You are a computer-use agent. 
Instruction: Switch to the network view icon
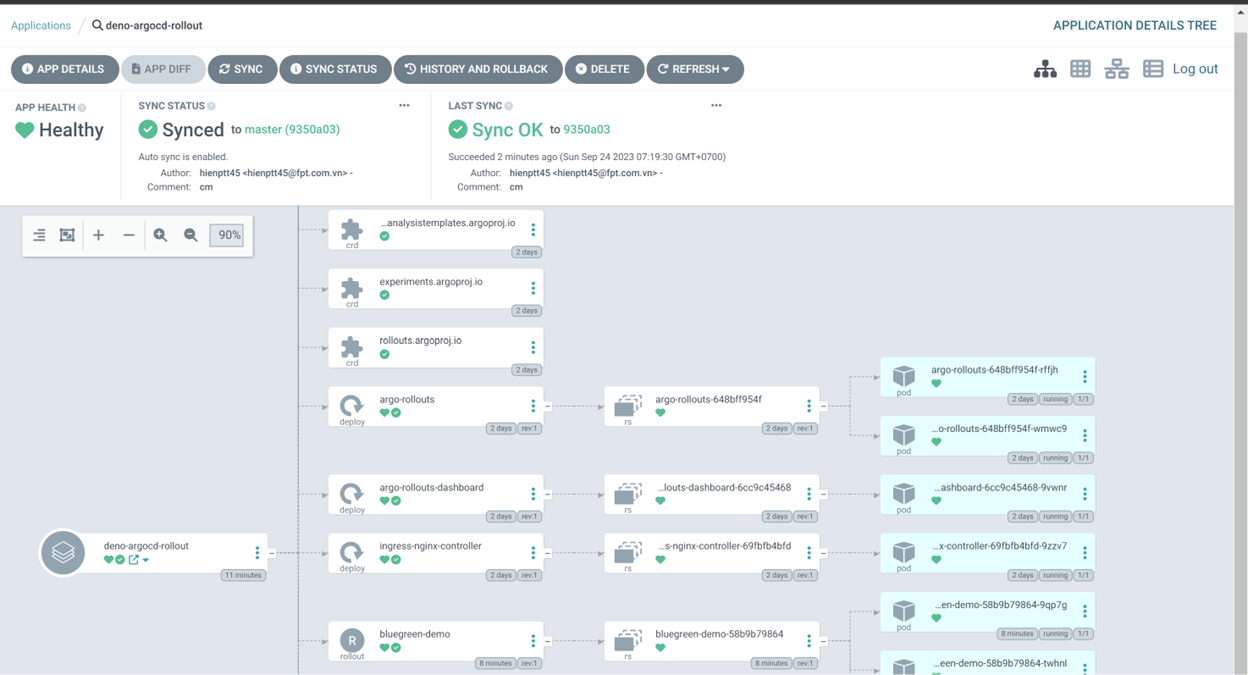1116,69
